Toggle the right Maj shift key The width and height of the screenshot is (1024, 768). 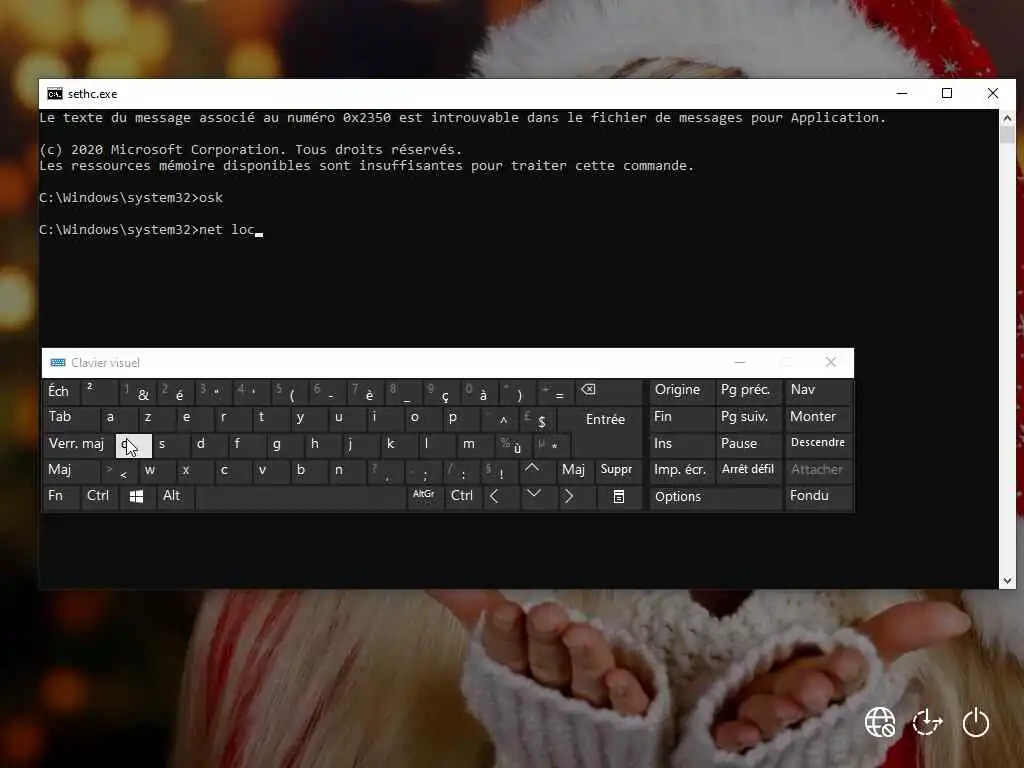click(x=575, y=470)
